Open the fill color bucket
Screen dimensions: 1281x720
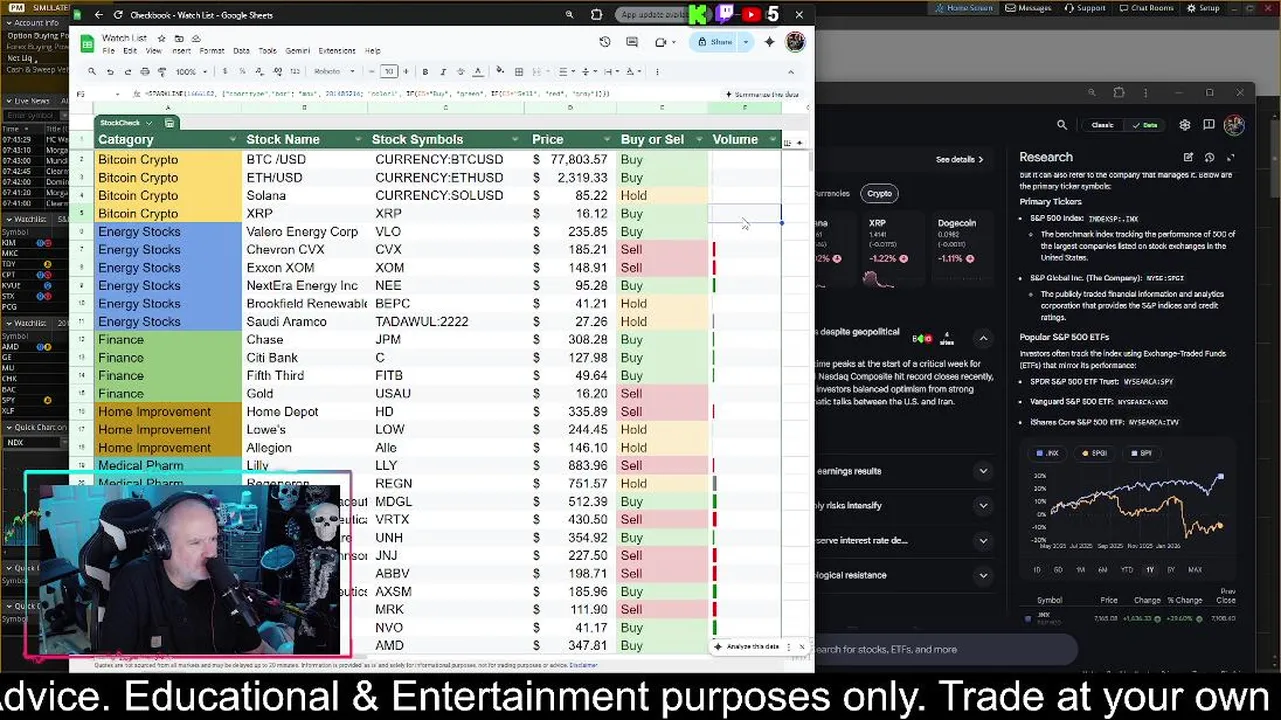point(500,72)
